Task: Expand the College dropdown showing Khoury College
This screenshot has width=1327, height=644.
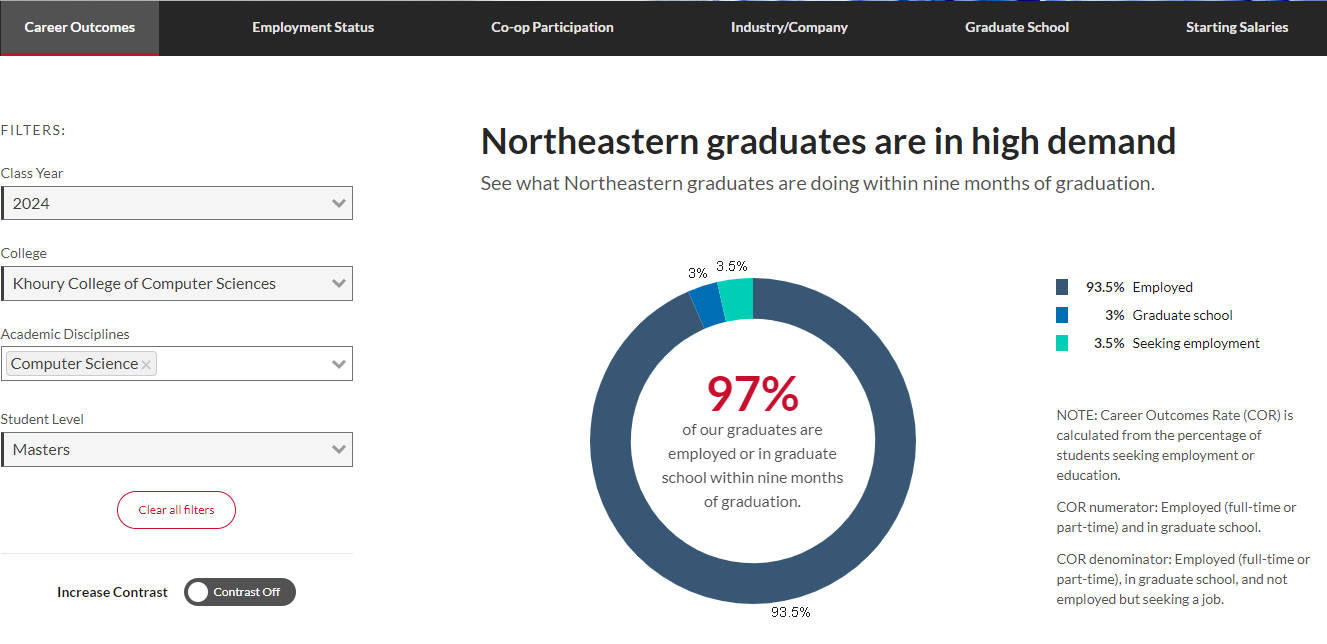Action: (x=177, y=283)
